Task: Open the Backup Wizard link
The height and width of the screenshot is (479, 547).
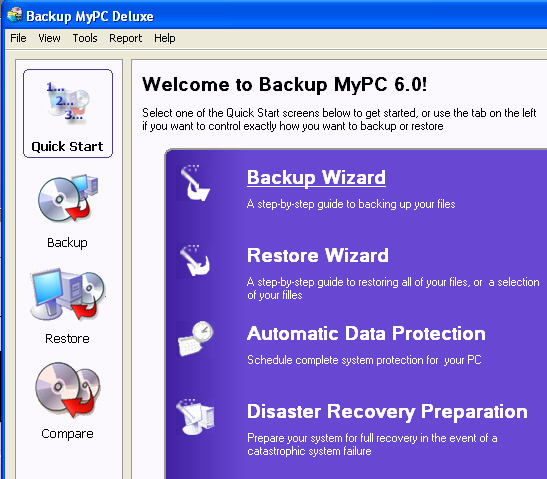Action: [x=316, y=177]
